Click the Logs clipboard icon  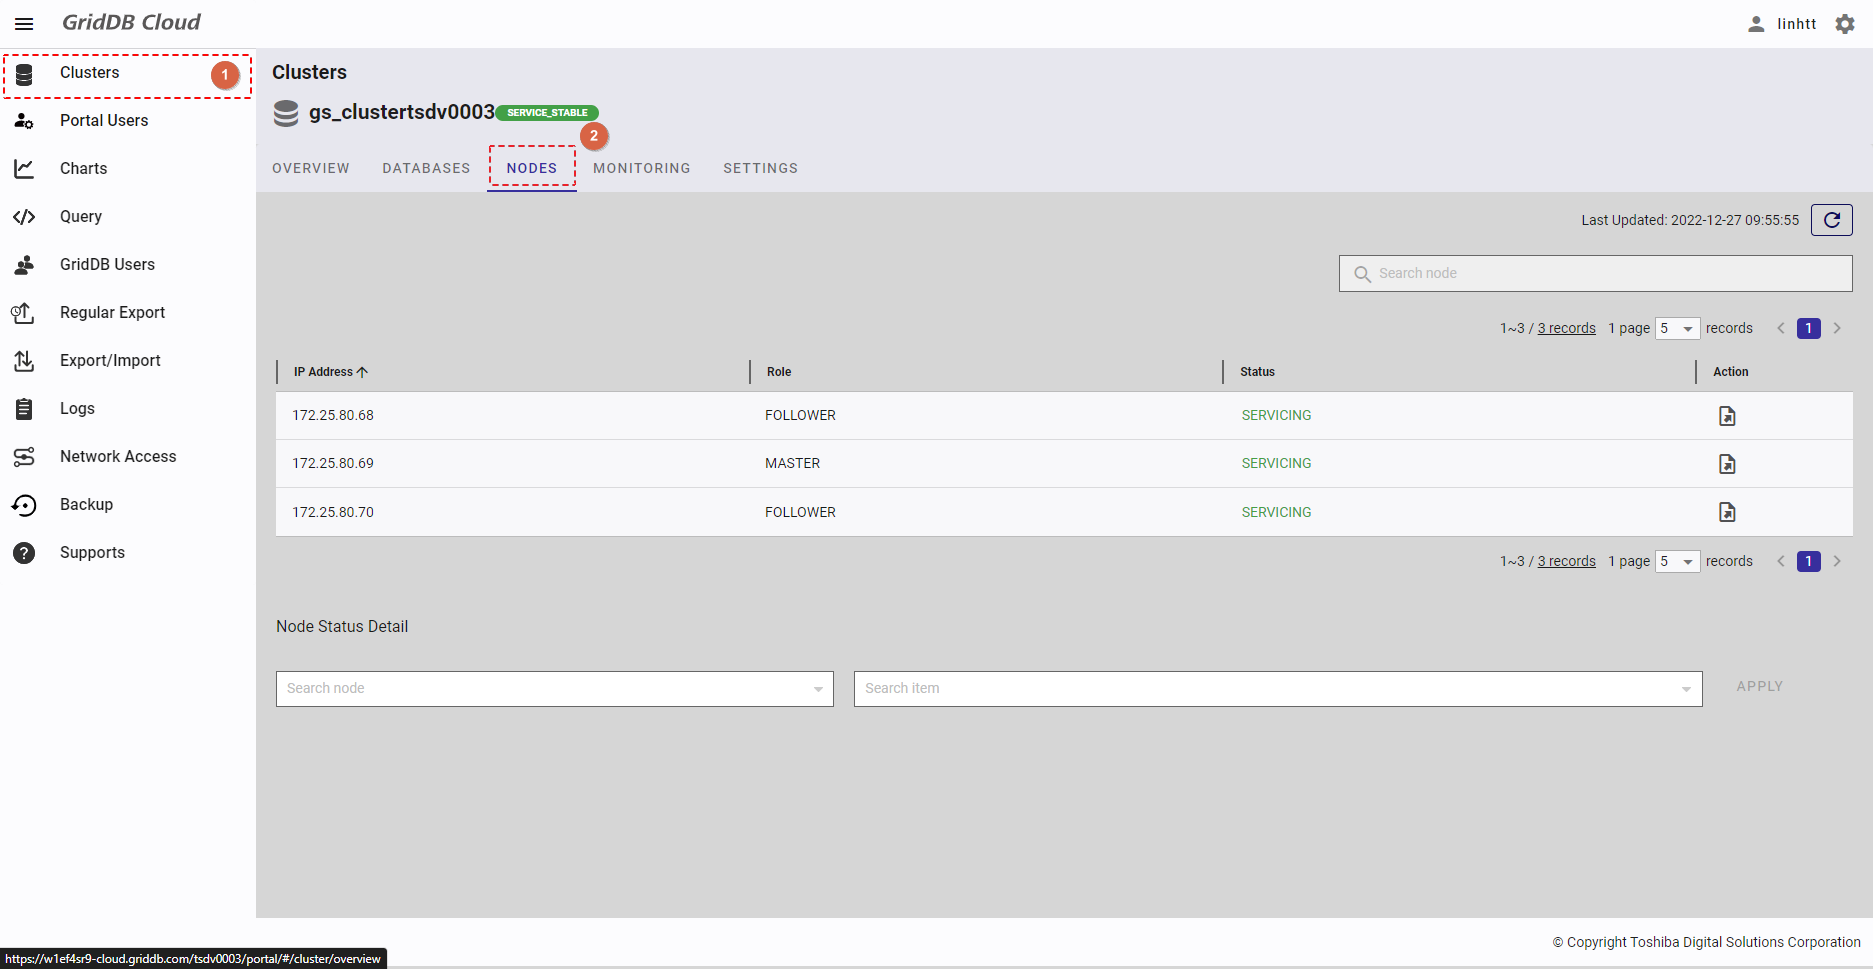24,409
